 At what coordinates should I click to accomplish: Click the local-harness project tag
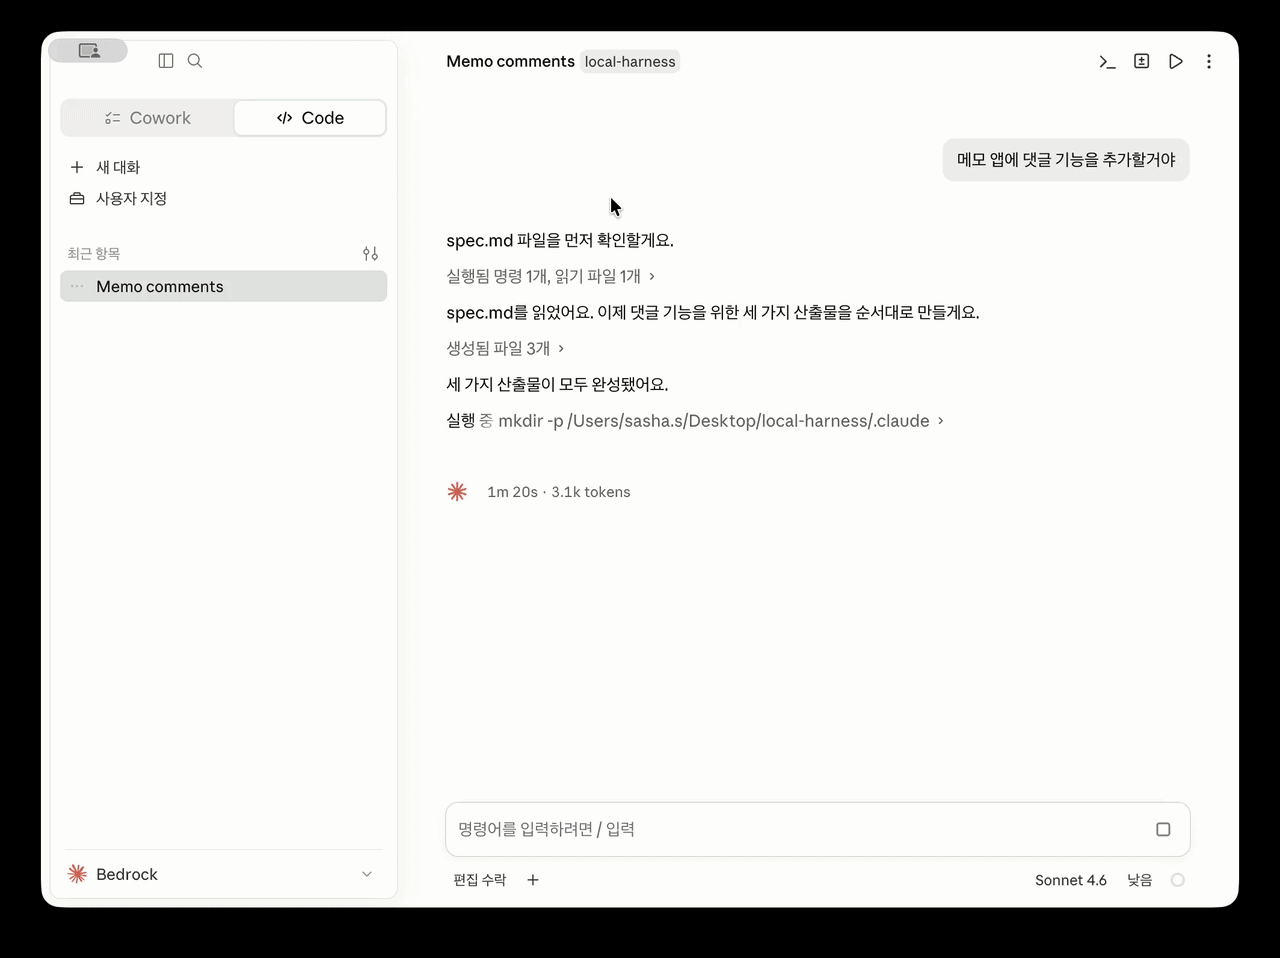[630, 62]
